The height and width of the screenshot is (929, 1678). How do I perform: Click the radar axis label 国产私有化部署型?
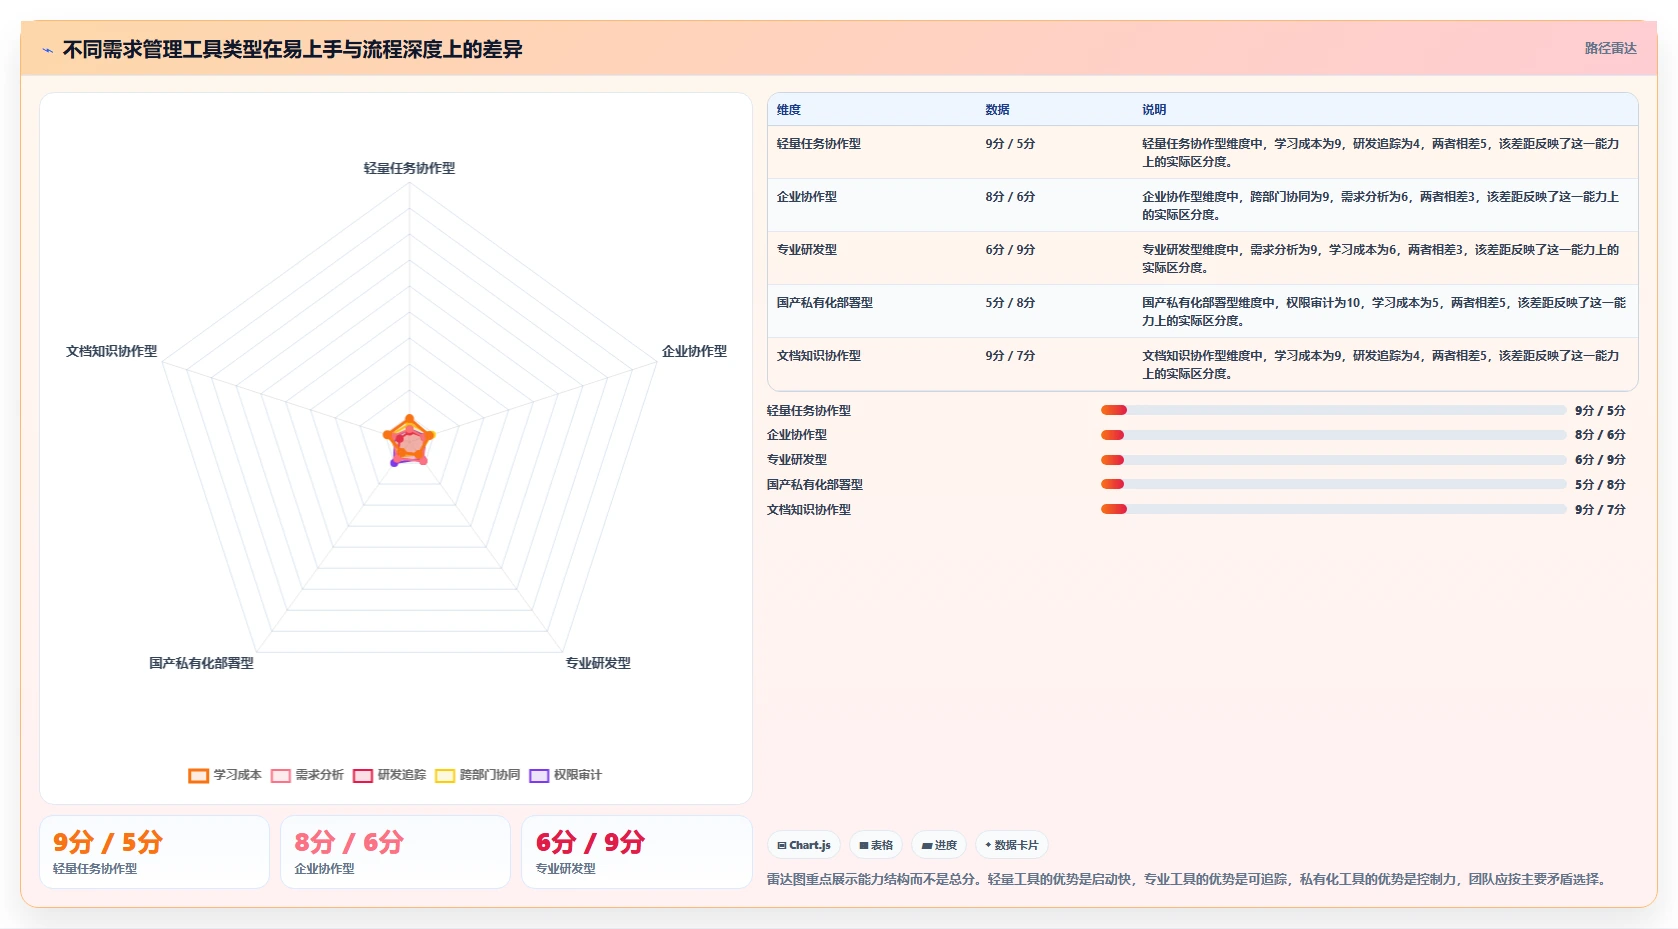(x=201, y=663)
